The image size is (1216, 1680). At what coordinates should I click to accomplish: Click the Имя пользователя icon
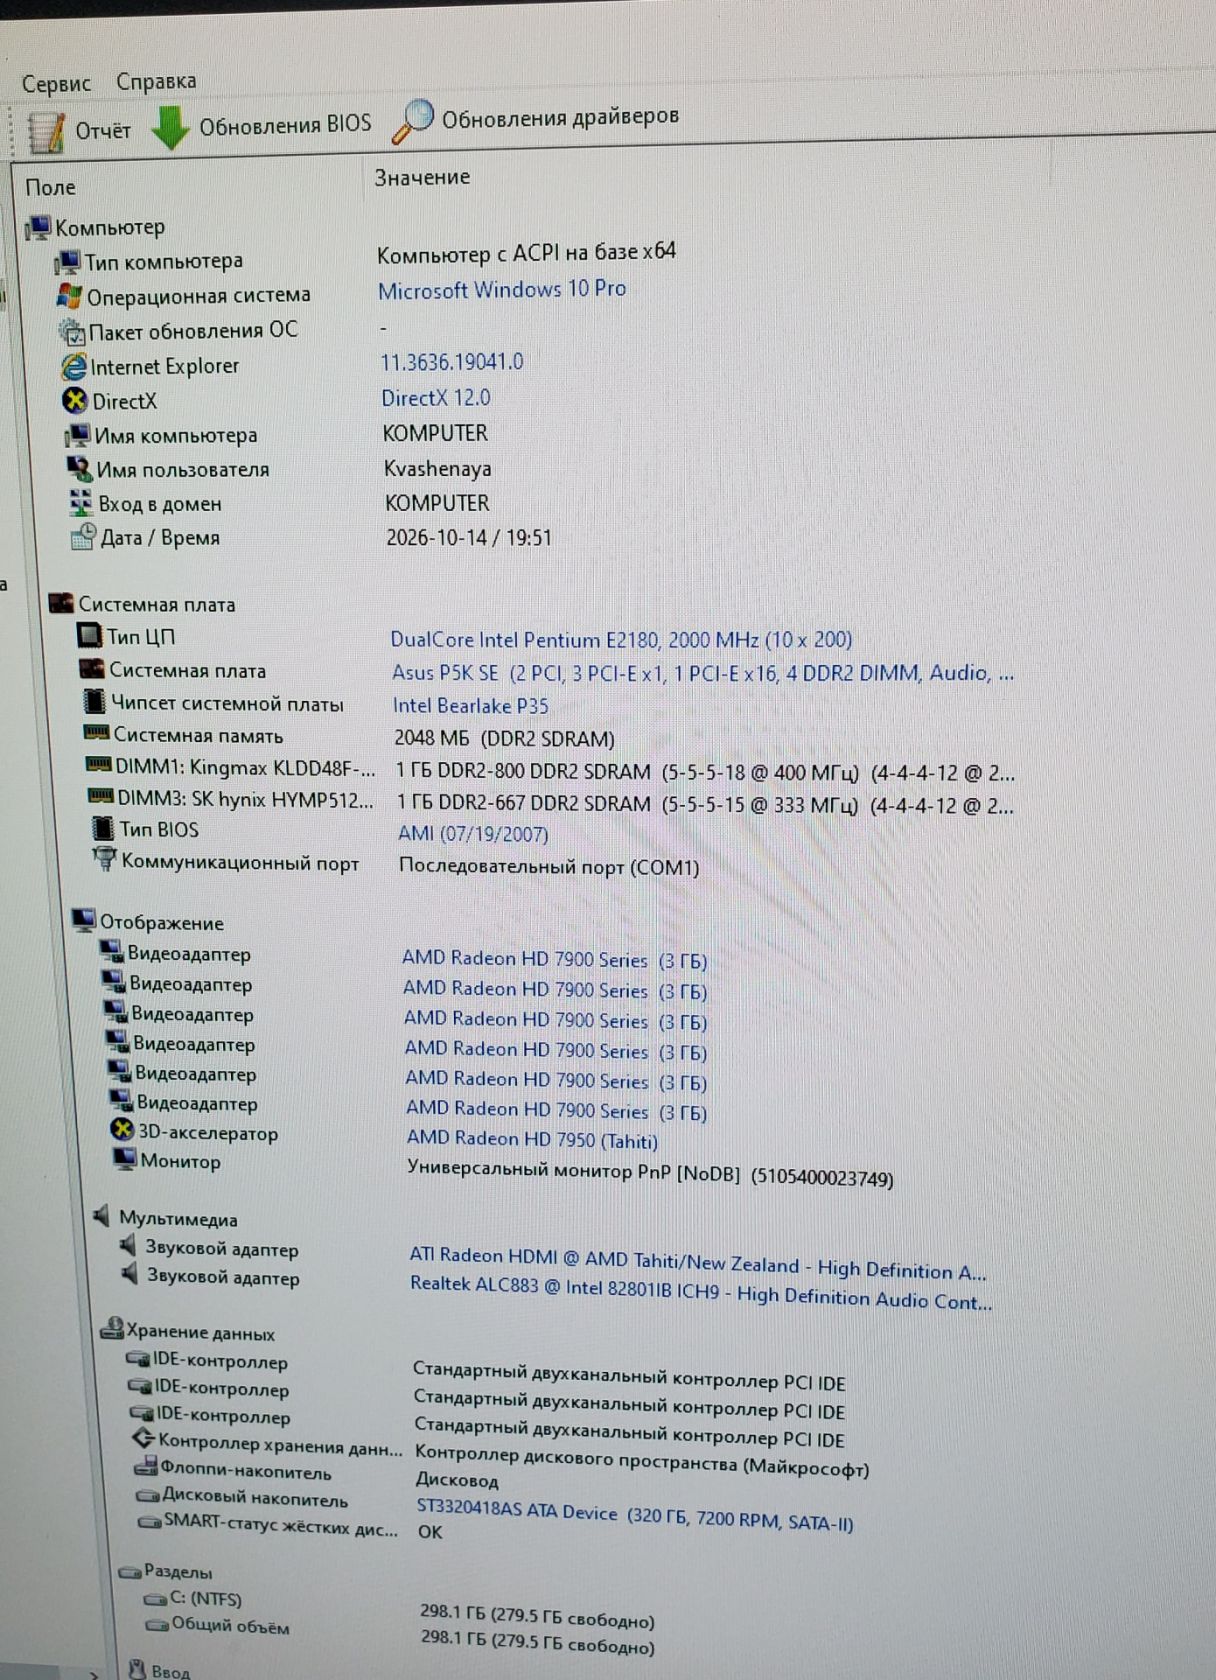click(79, 468)
